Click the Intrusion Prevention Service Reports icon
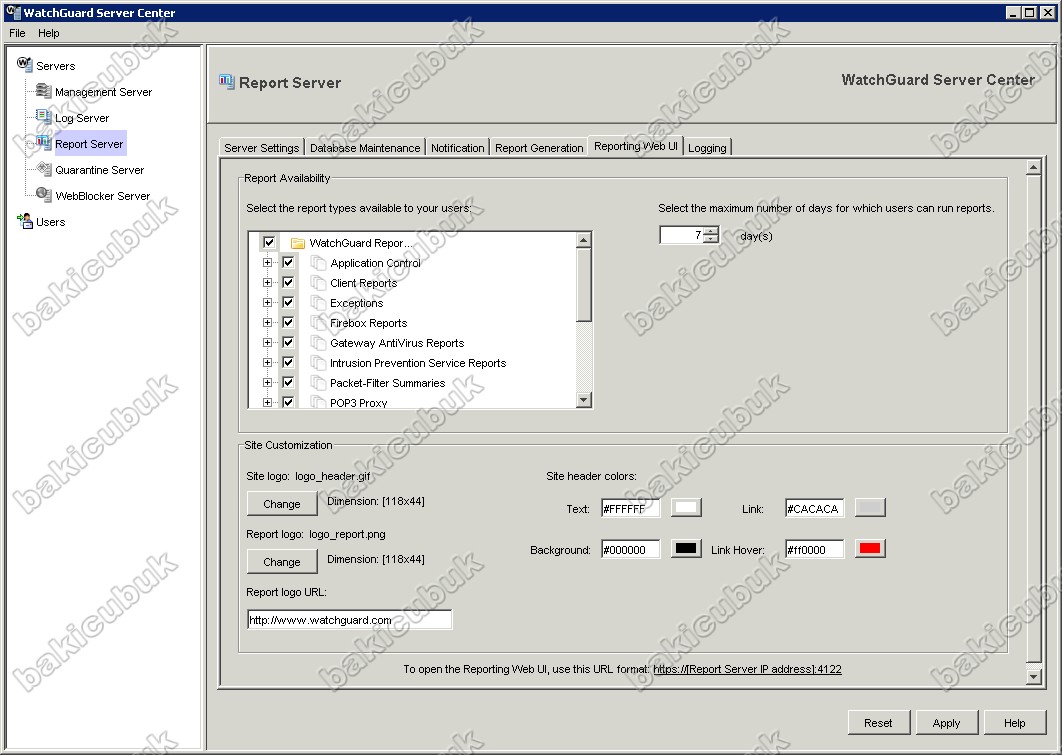 point(318,363)
